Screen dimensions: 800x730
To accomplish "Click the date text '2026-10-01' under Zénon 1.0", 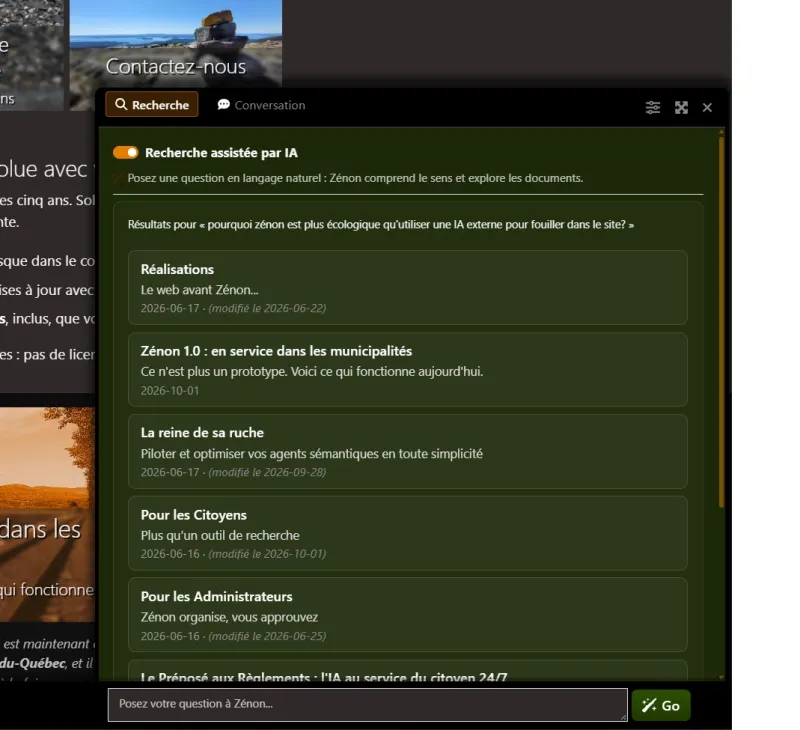I will pyautogui.click(x=170, y=390).
